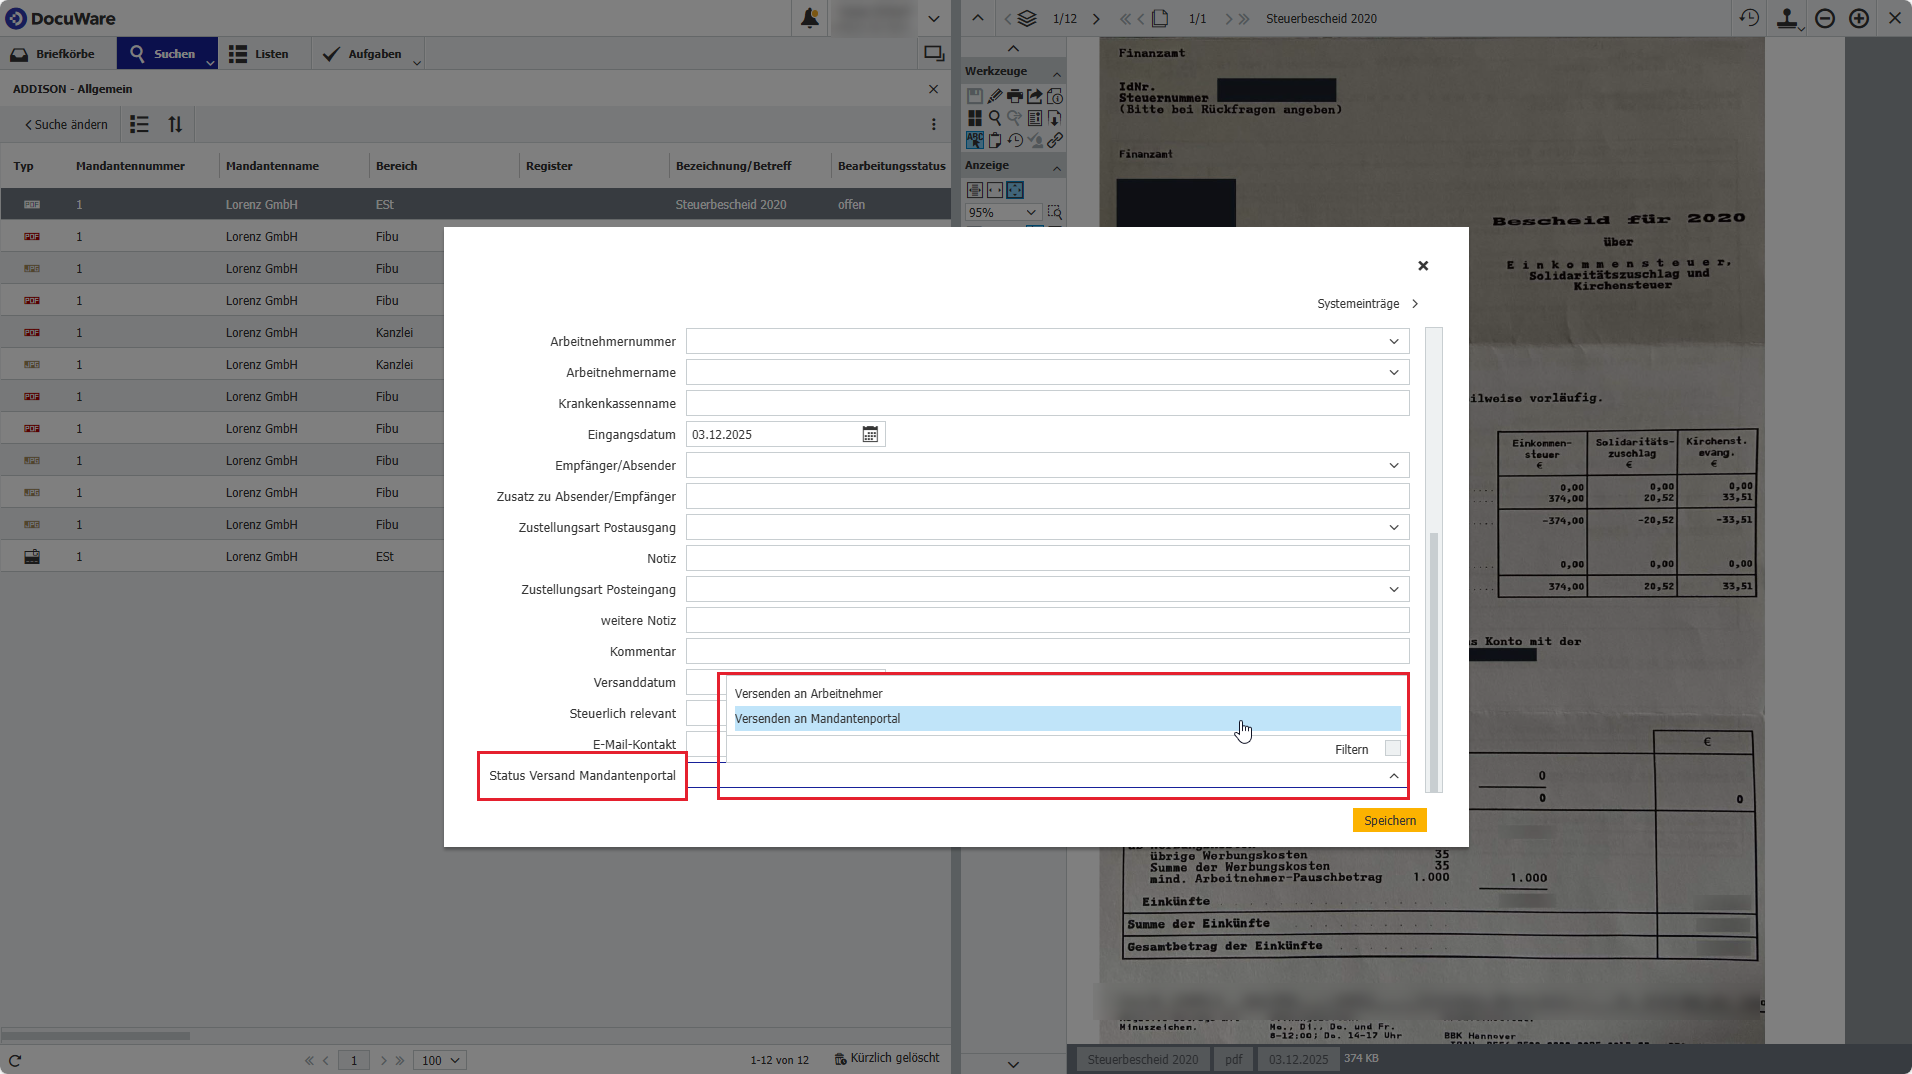The width and height of the screenshot is (1912, 1074).
Task: Open the Empfänger/Absender dropdown
Action: [x=1394, y=466]
